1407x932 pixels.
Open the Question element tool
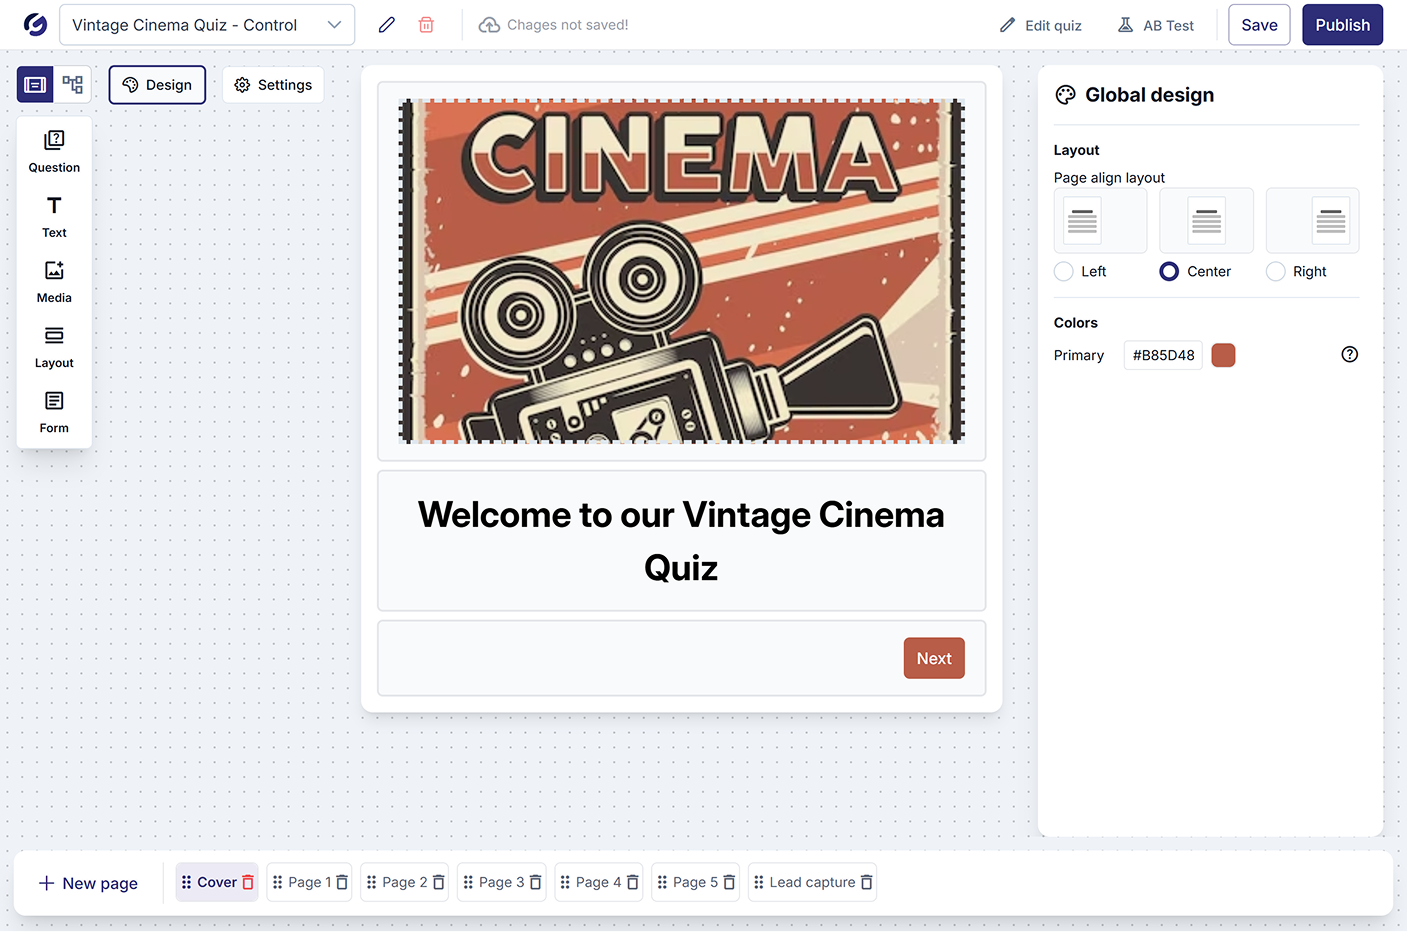[x=54, y=151]
